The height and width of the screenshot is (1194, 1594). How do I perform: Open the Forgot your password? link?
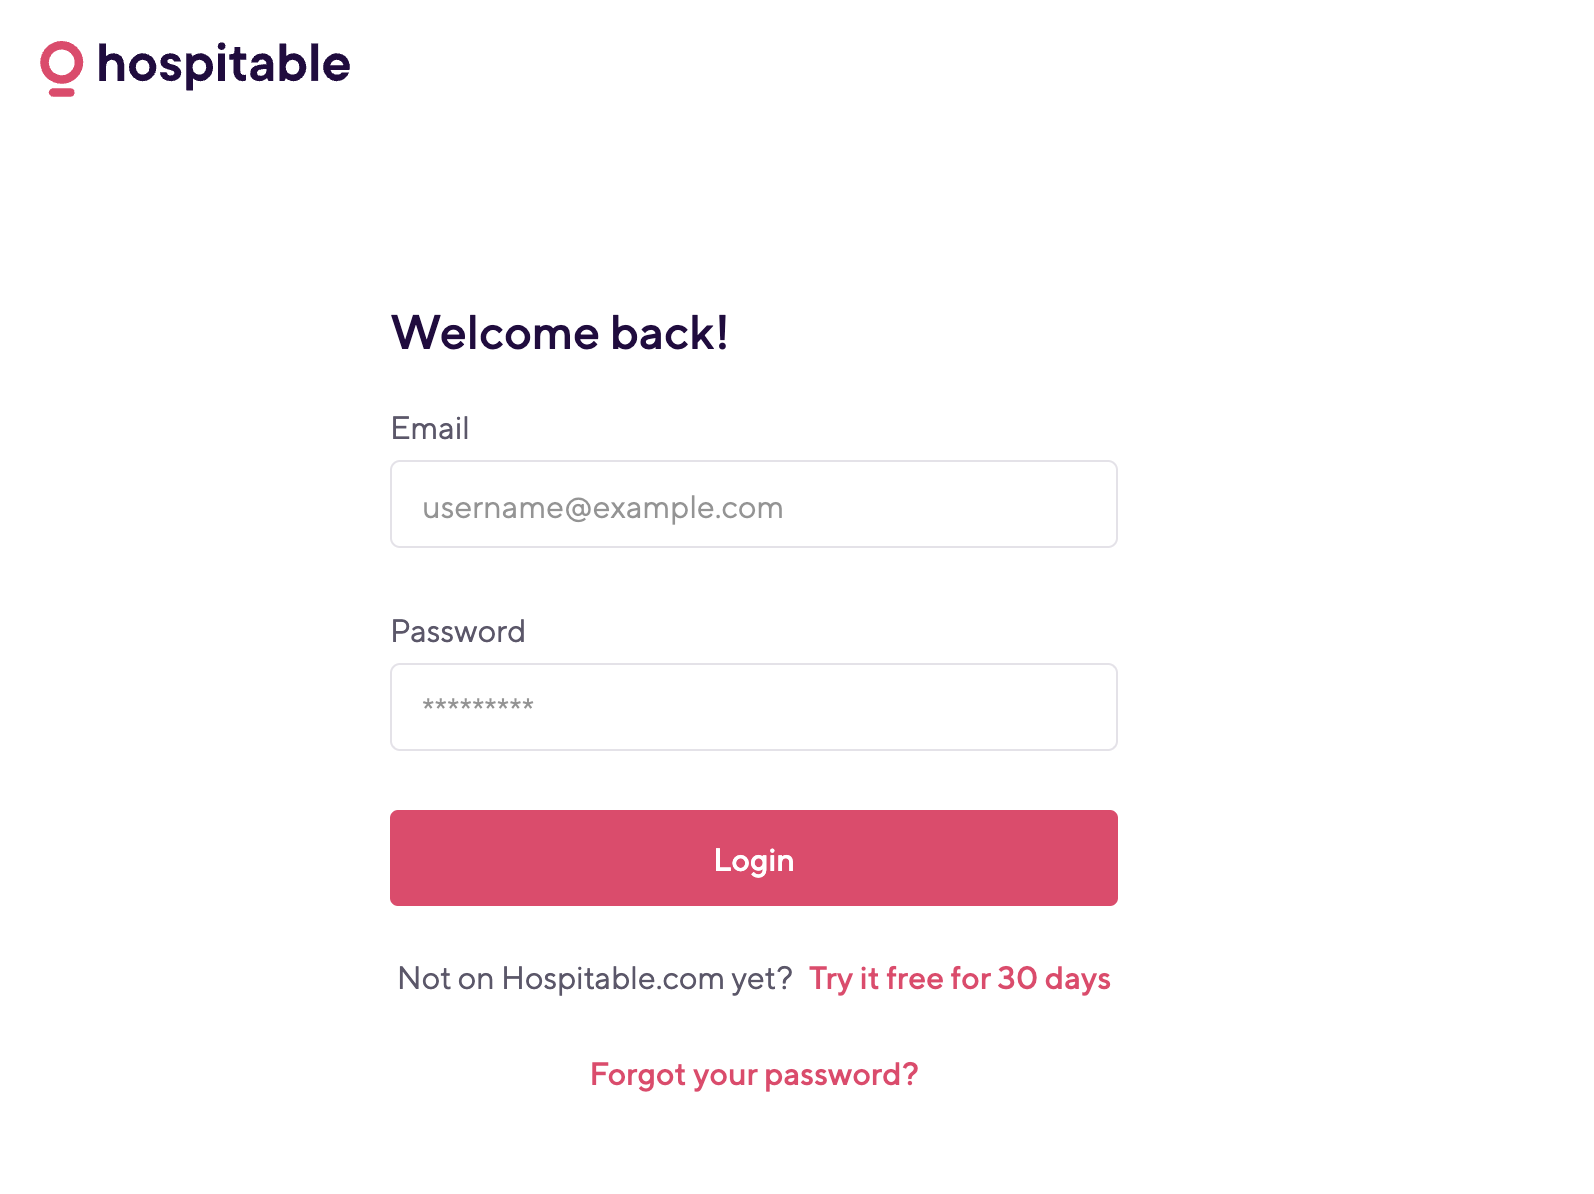click(754, 1075)
